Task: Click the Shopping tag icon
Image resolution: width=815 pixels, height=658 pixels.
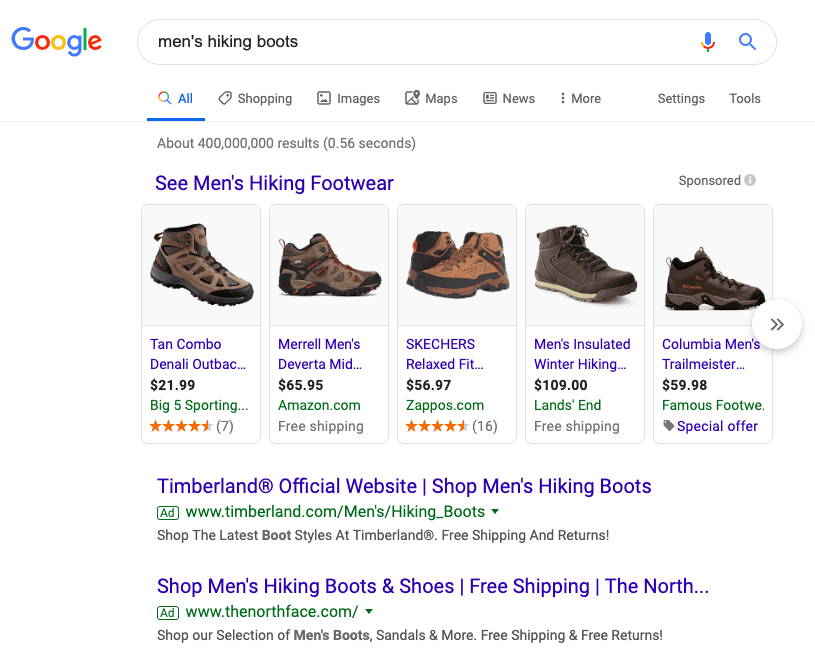Action: pos(225,98)
